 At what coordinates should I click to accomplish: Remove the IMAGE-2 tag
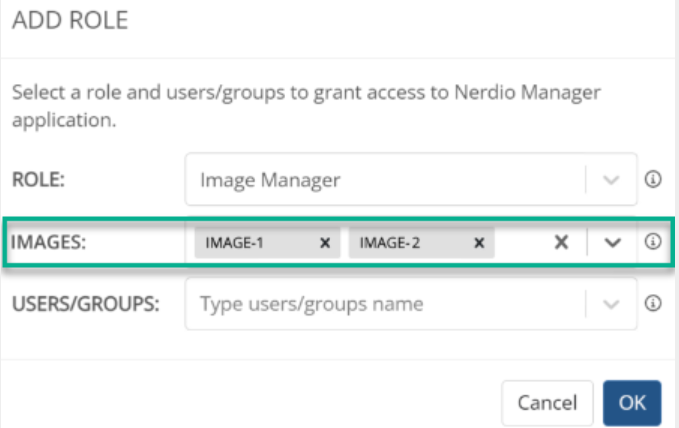coord(478,242)
